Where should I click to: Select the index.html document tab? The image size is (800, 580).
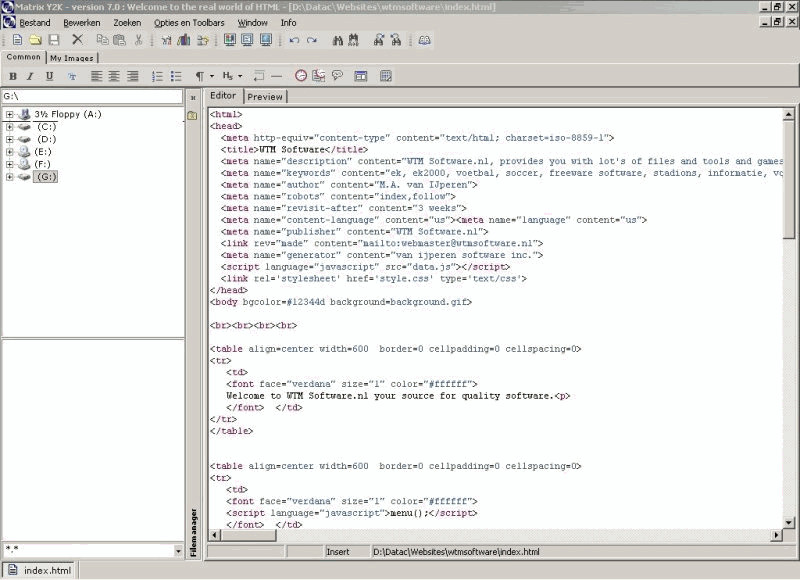coord(40,570)
